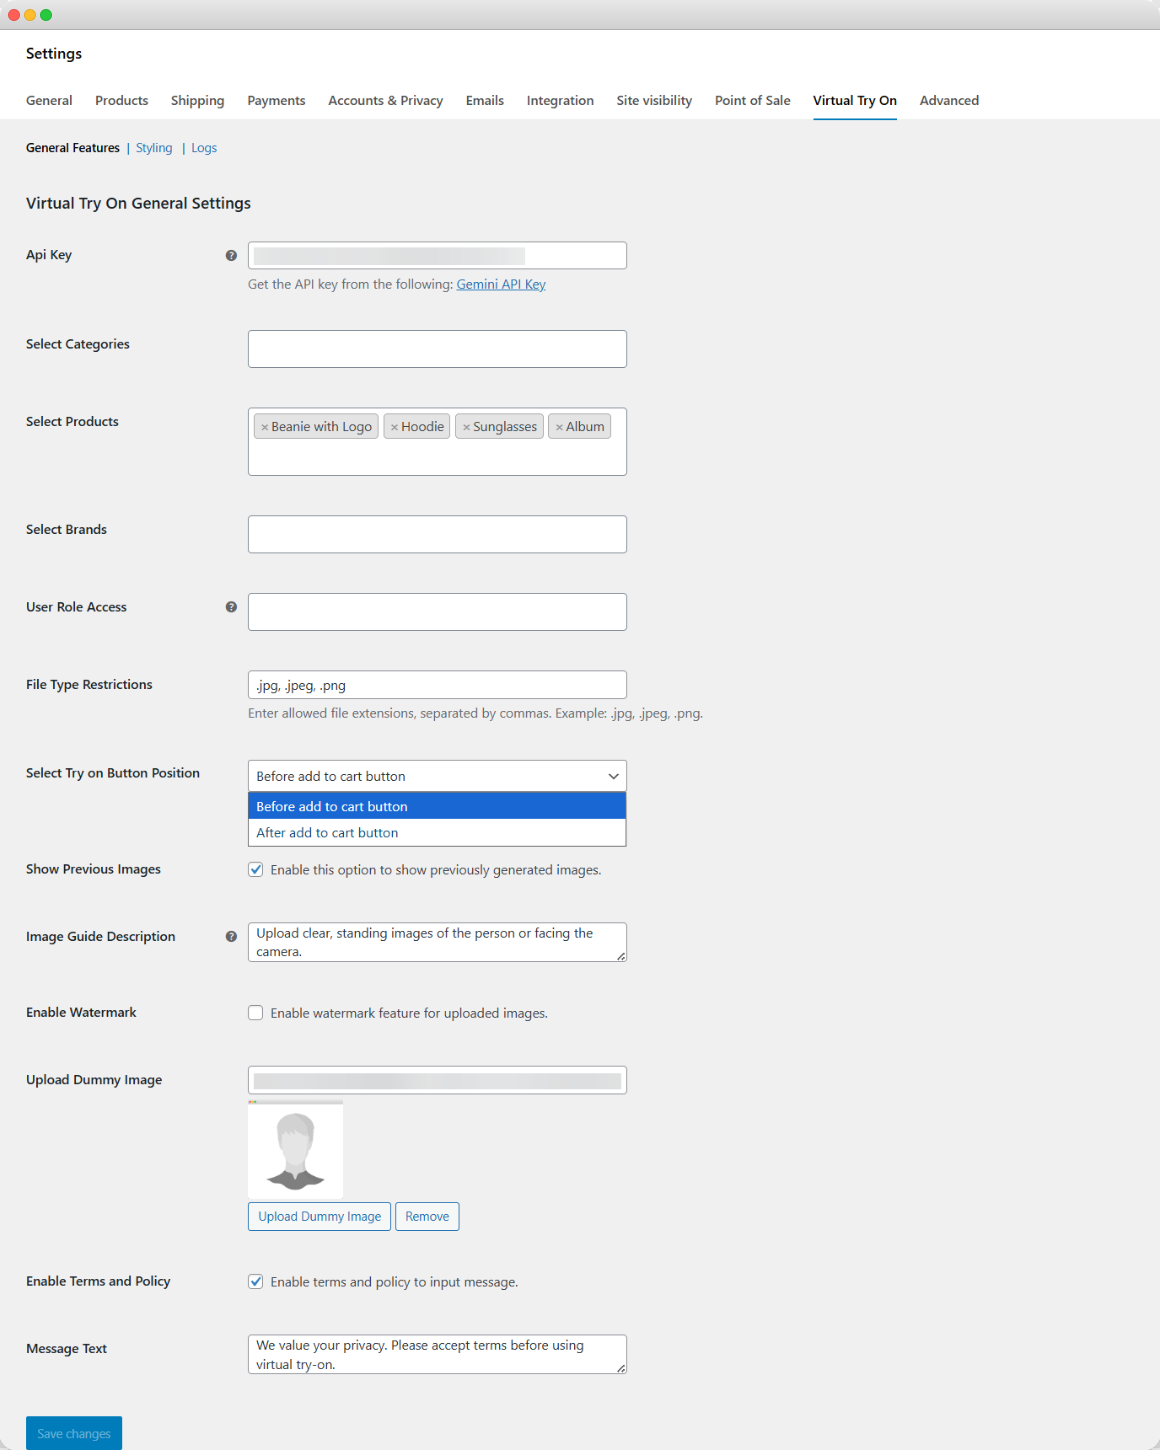The height and width of the screenshot is (1450, 1160).
Task: Switch to the Shipping settings tab
Action: 197,100
